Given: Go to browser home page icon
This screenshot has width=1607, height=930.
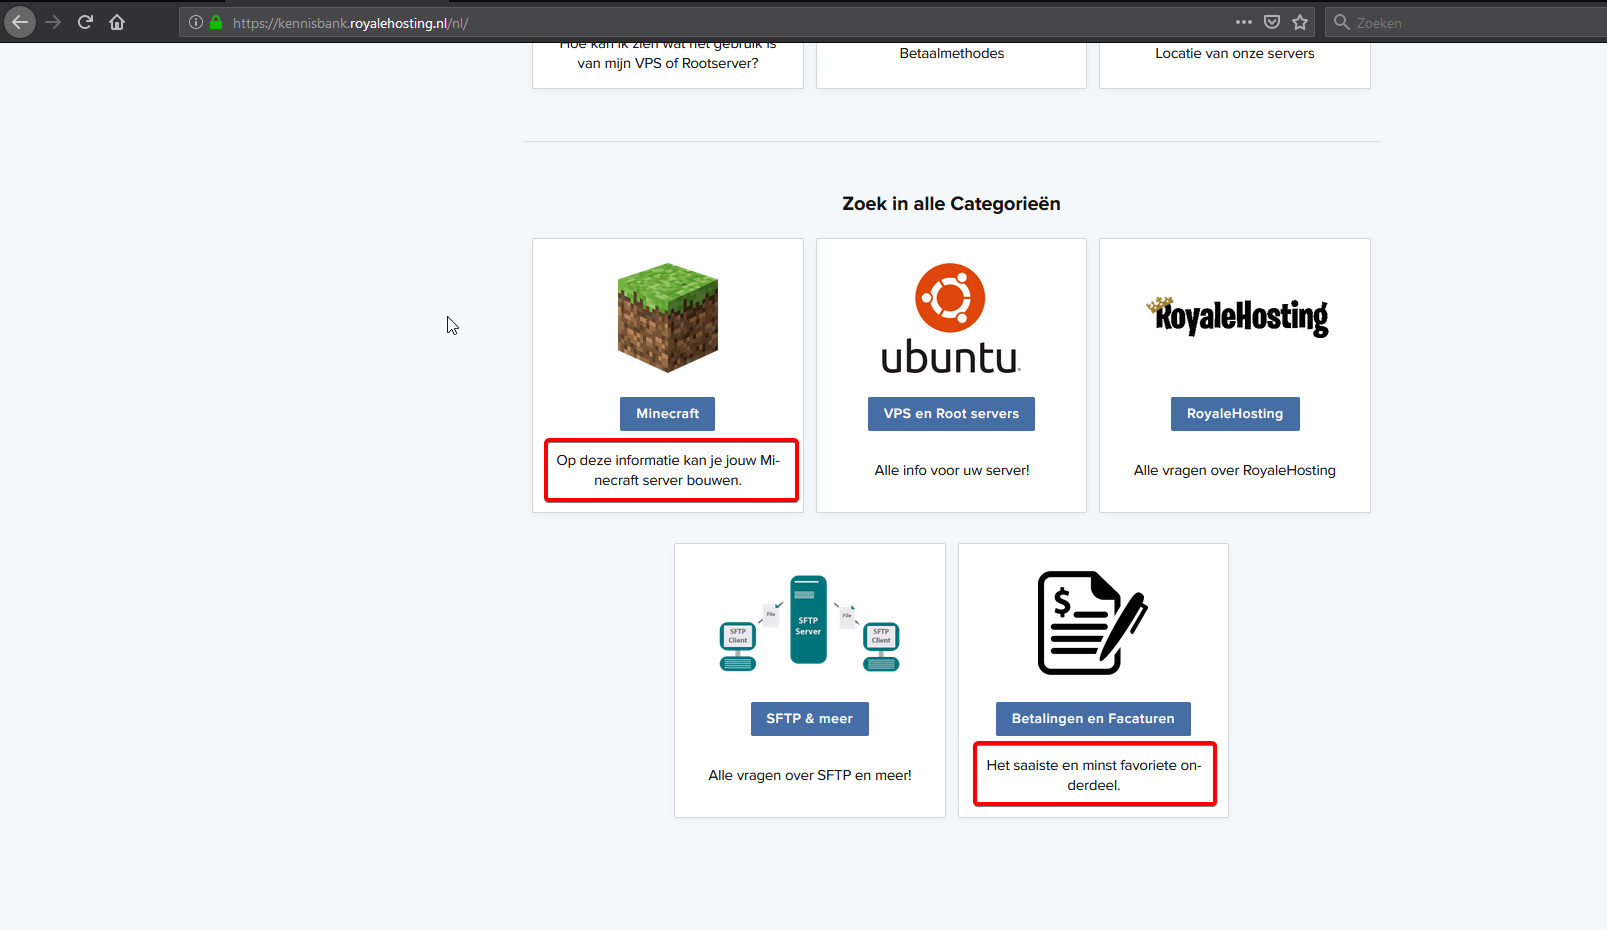Looking at the screenshot, I should [117, 22].
